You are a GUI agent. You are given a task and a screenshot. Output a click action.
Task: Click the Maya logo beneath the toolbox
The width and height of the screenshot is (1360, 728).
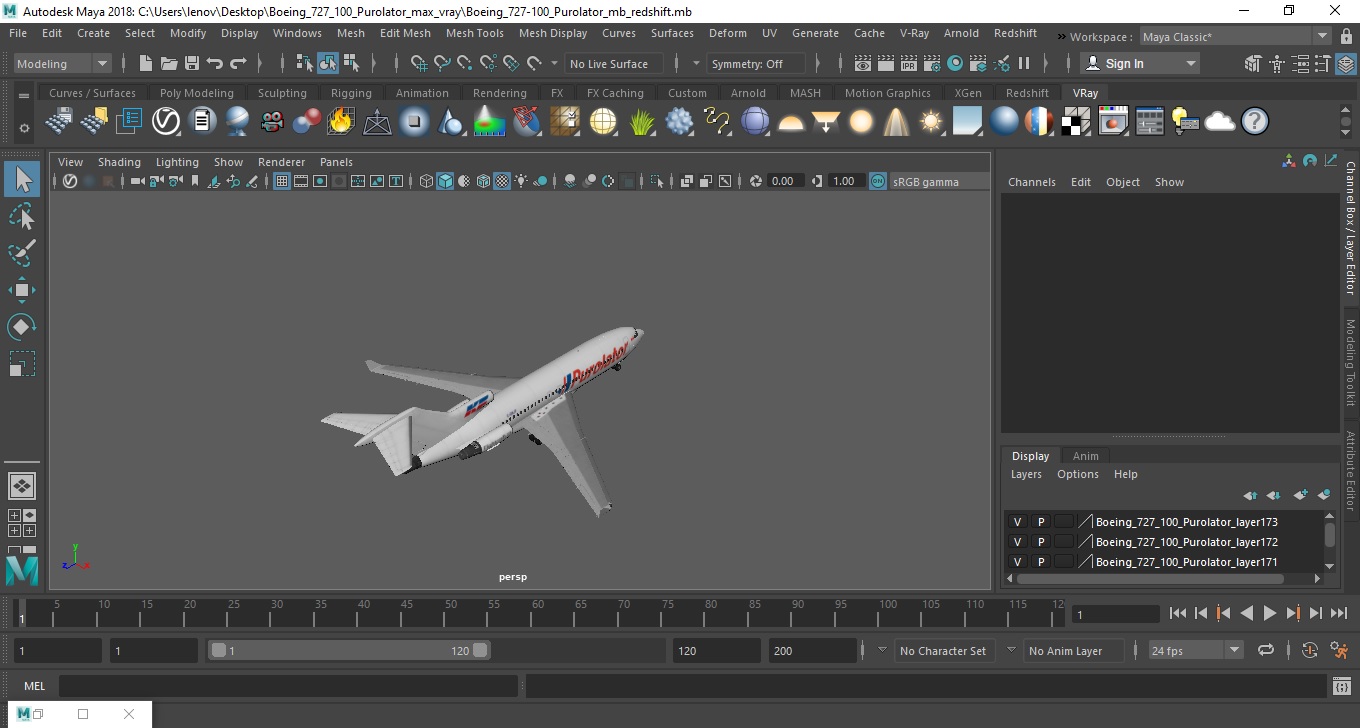[22, 570]
